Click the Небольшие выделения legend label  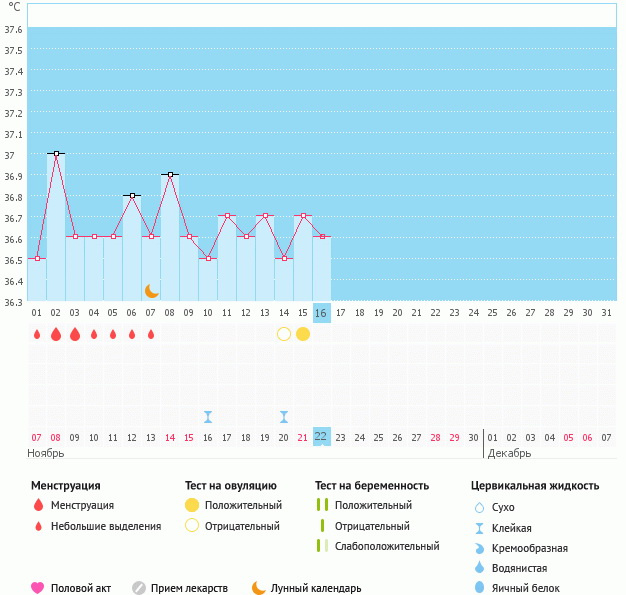106,526
